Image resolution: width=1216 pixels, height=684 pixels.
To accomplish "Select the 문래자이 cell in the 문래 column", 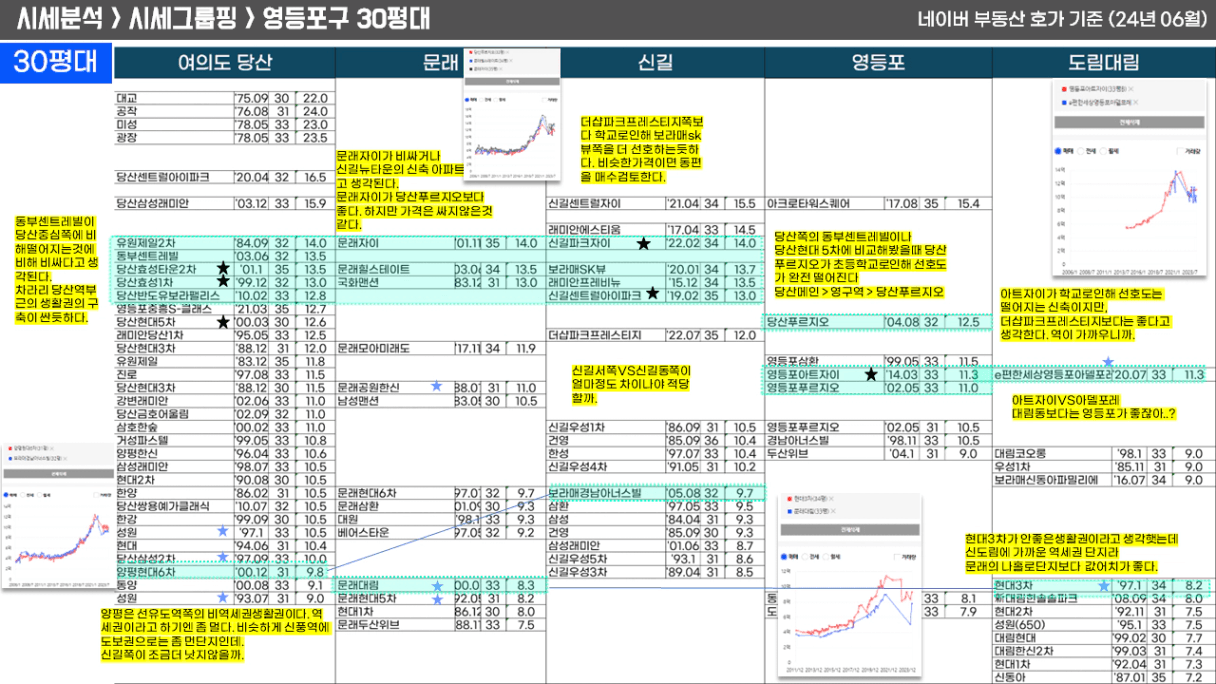I will [x=394, y=243].
